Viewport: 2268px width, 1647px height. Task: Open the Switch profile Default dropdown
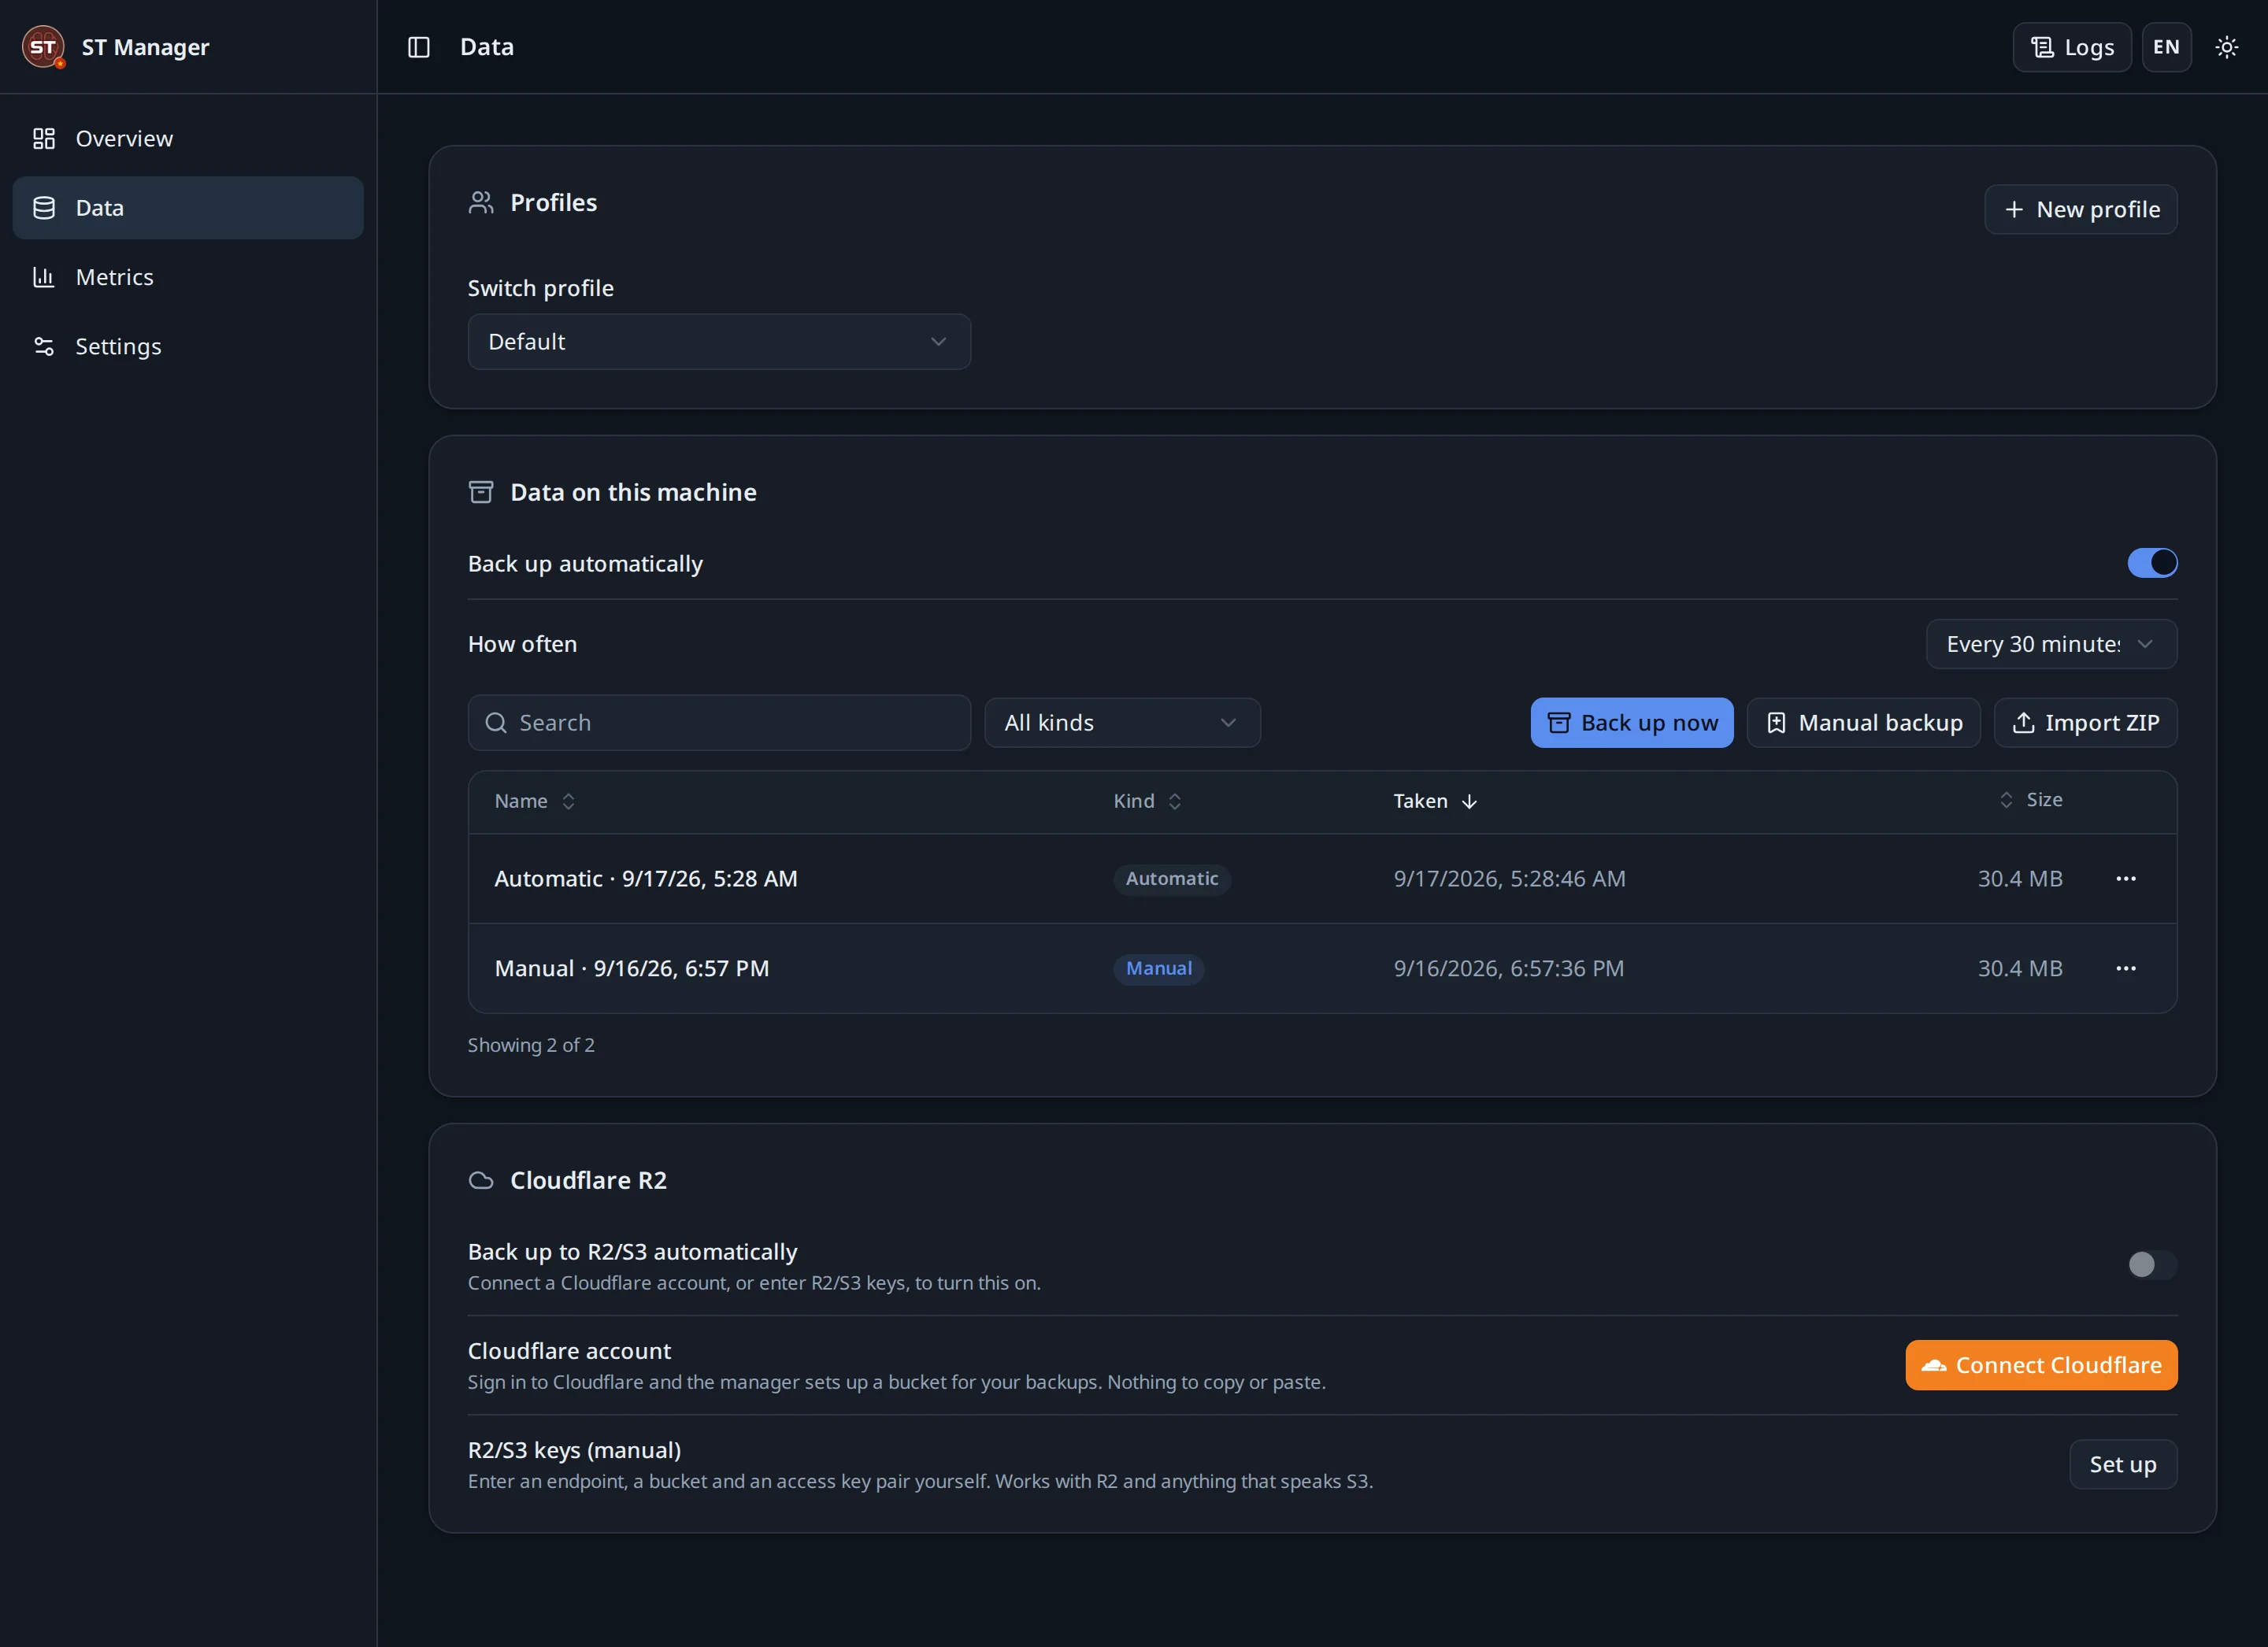coord(719,342)
